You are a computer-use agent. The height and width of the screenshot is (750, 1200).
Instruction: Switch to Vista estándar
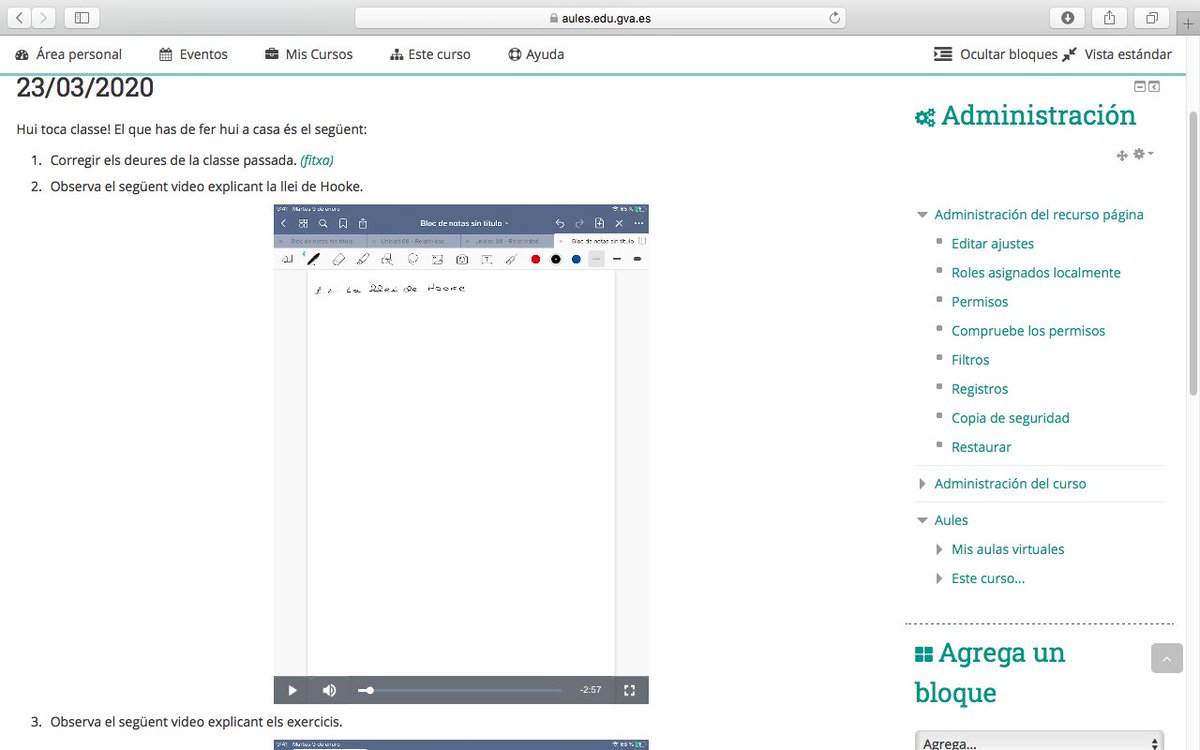click(1117, 54)
